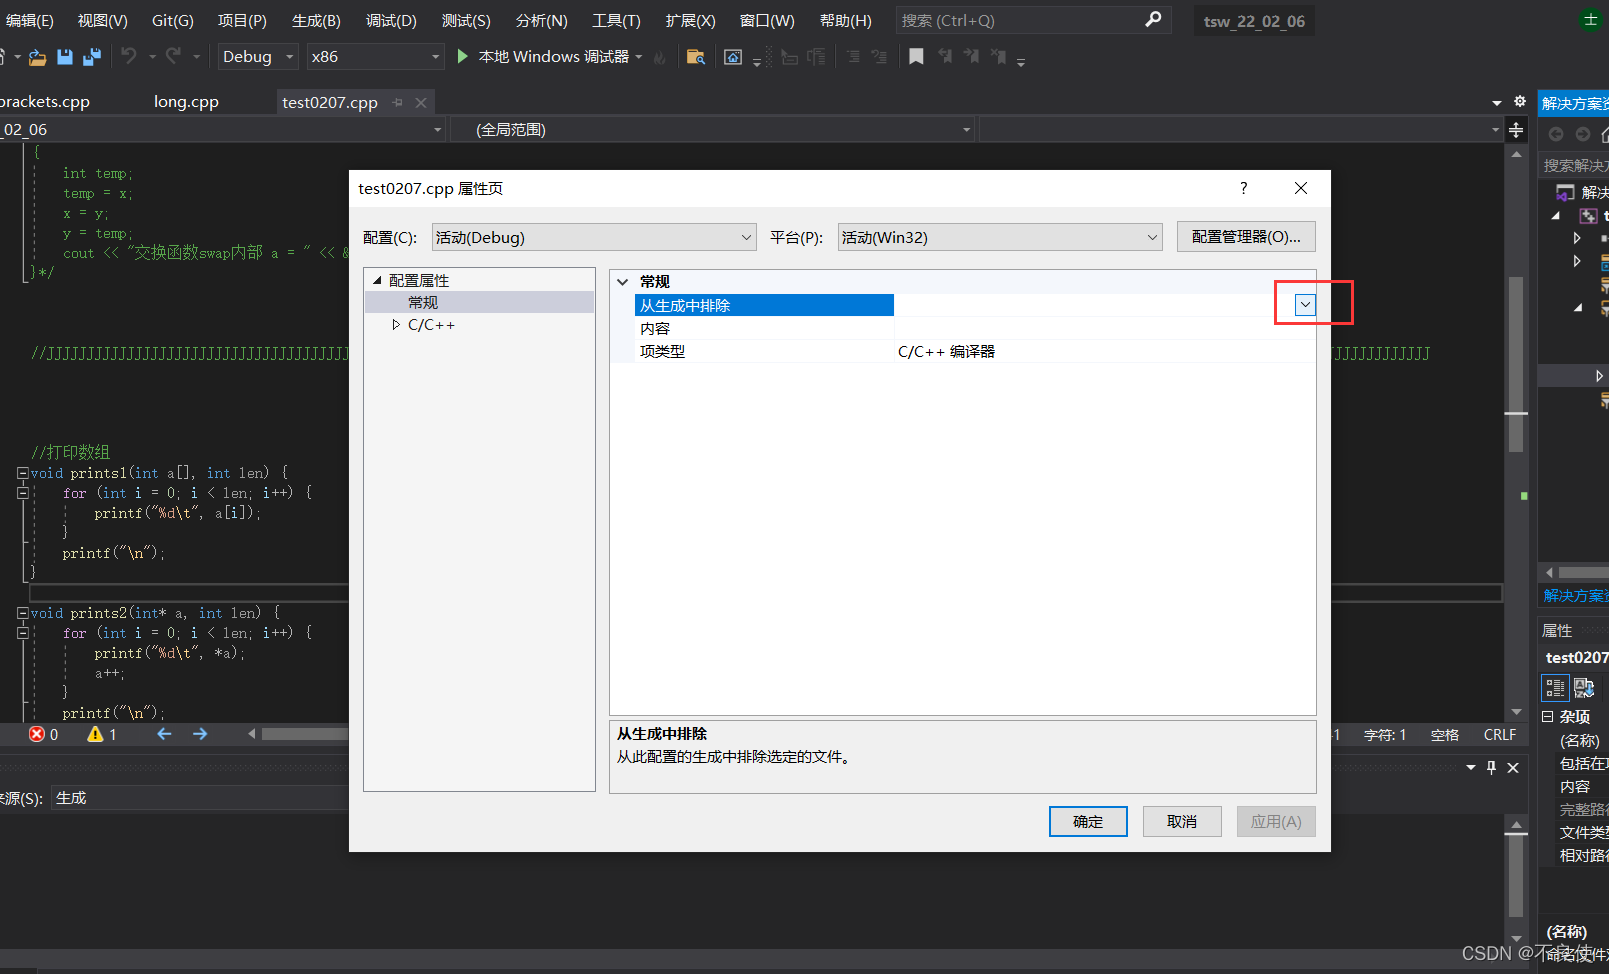Switch Properties panel to categorized view
1609x974 pixels.
click(x=1555, y=687)
